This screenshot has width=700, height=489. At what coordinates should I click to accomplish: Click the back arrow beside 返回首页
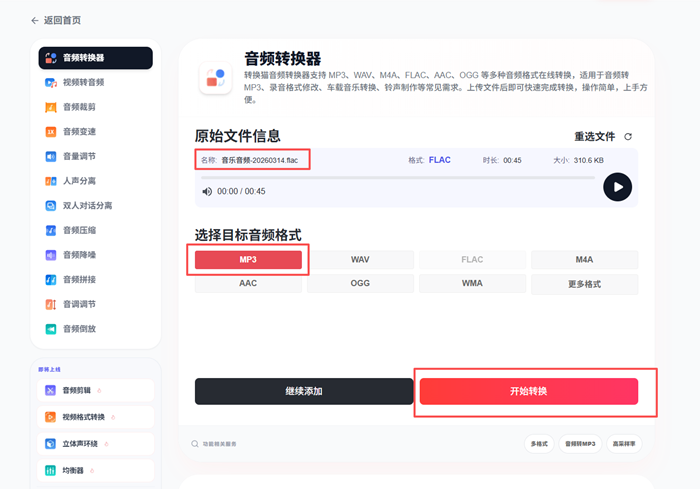(x=35, y=21)
